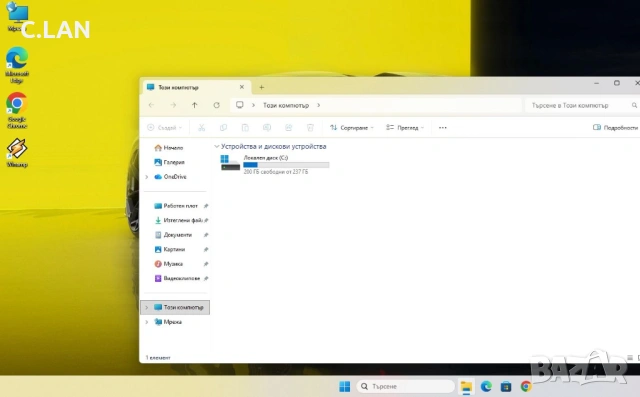Add a new Explorer tab
The image size is (640, 397).
(262, 87)
